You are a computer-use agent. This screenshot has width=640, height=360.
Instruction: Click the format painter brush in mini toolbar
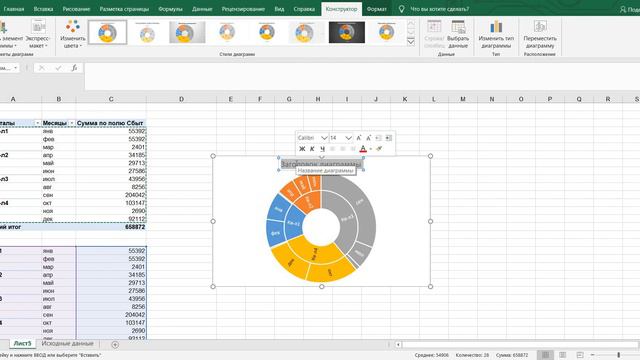(379, 149)
